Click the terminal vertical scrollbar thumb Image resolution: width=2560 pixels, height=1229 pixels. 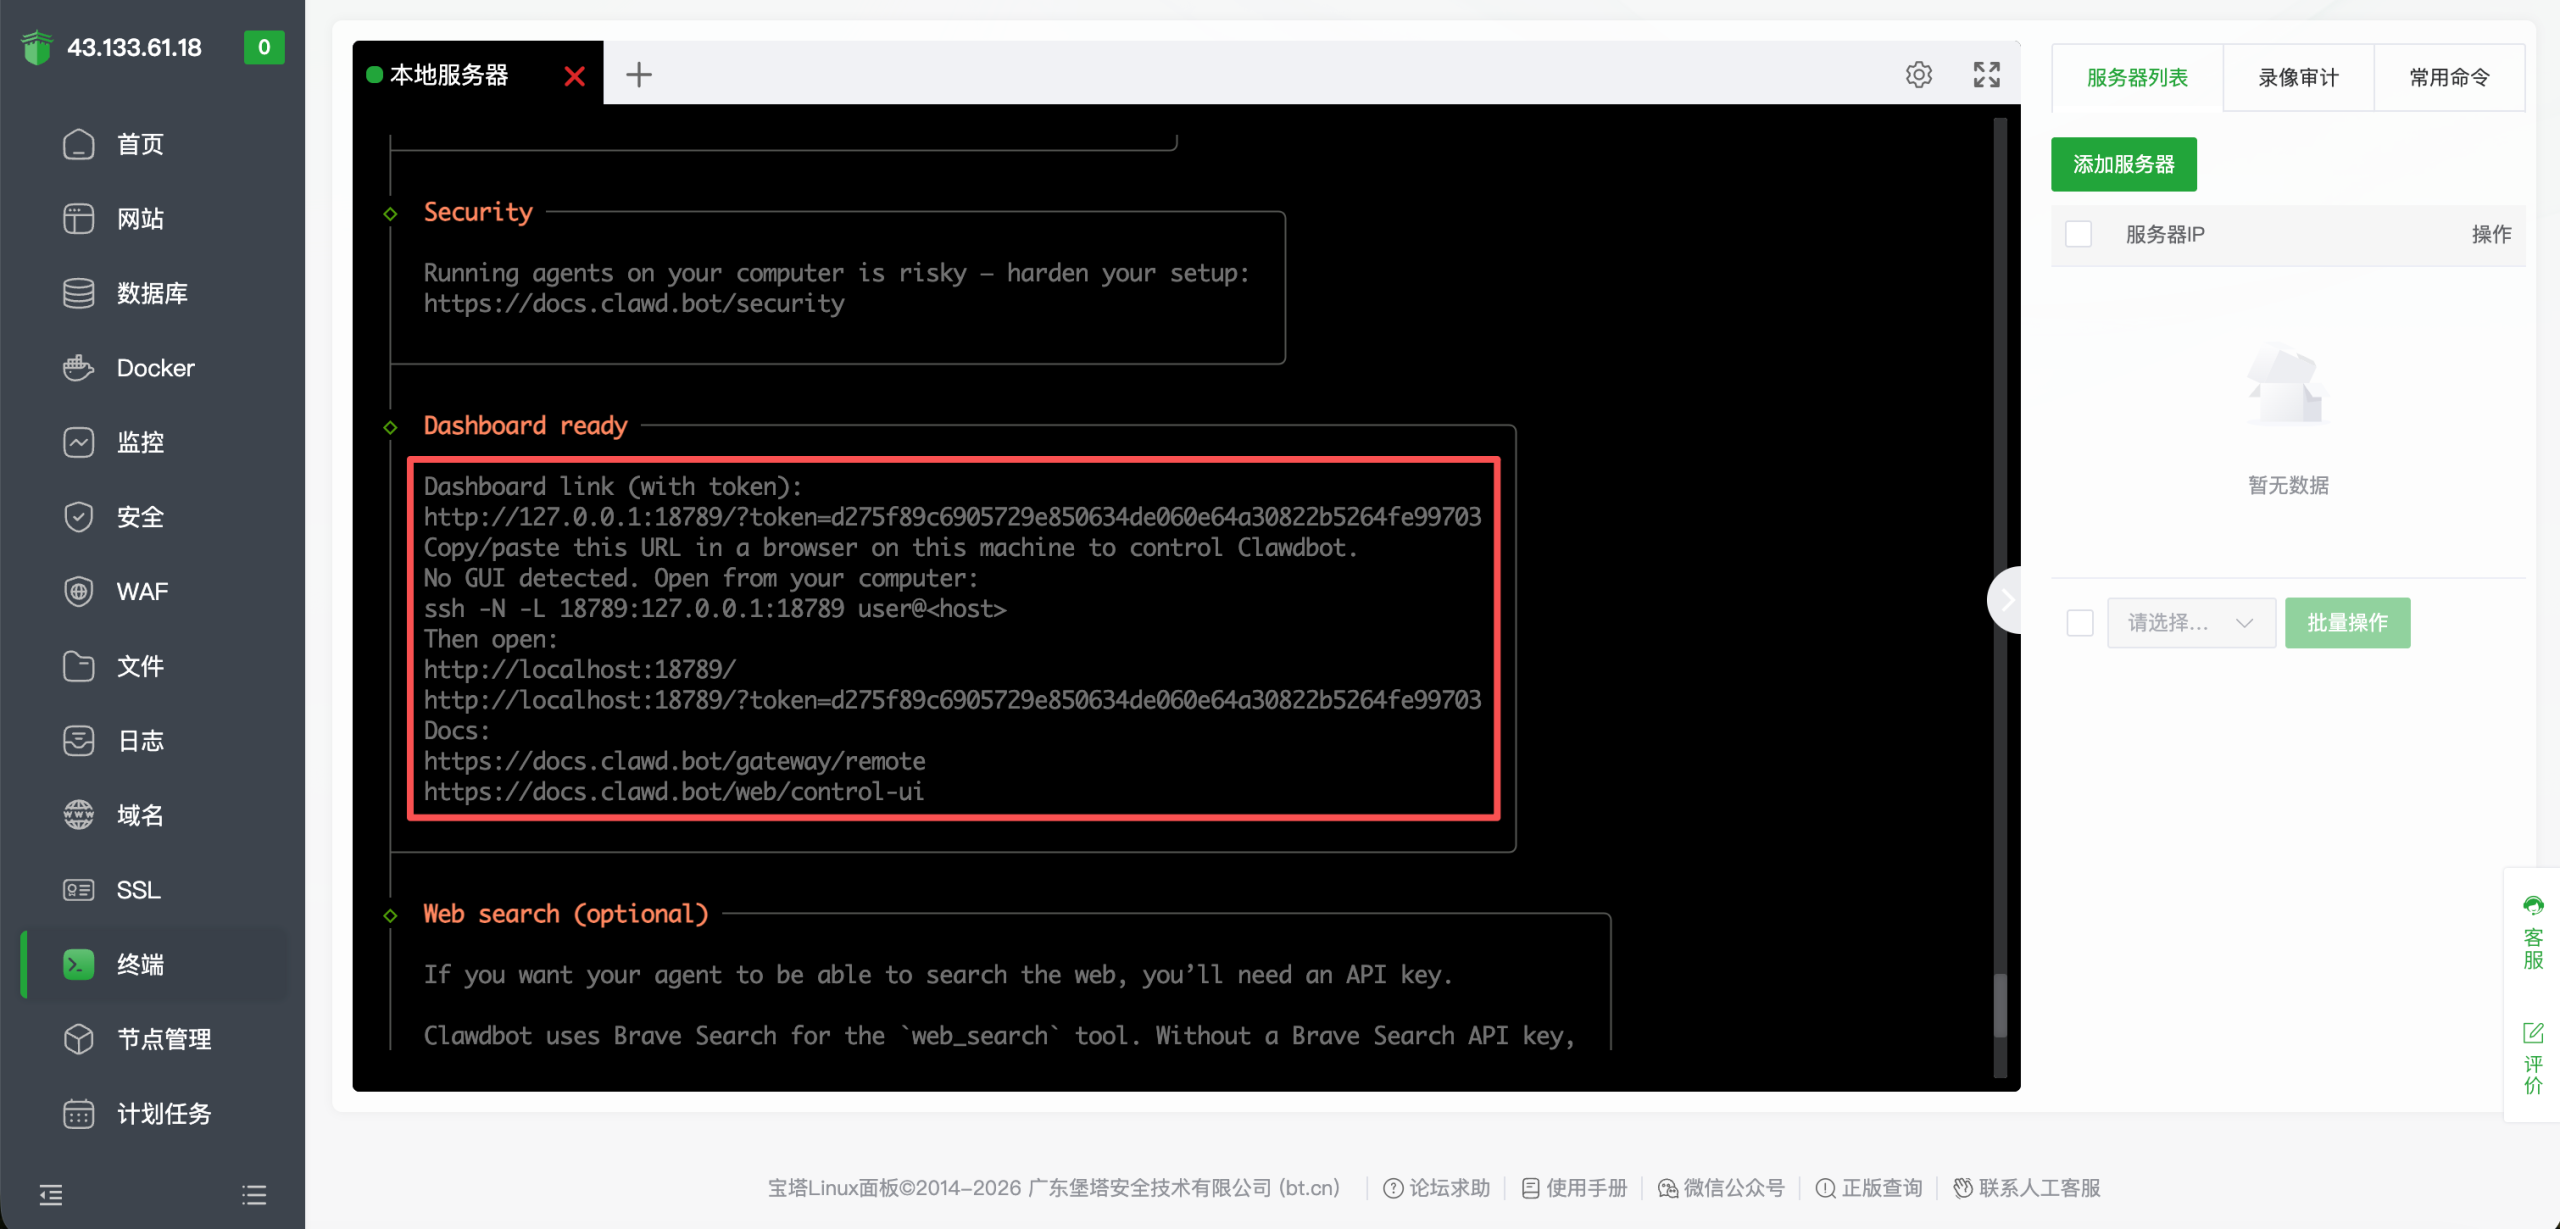(x=2000, y=1005)
